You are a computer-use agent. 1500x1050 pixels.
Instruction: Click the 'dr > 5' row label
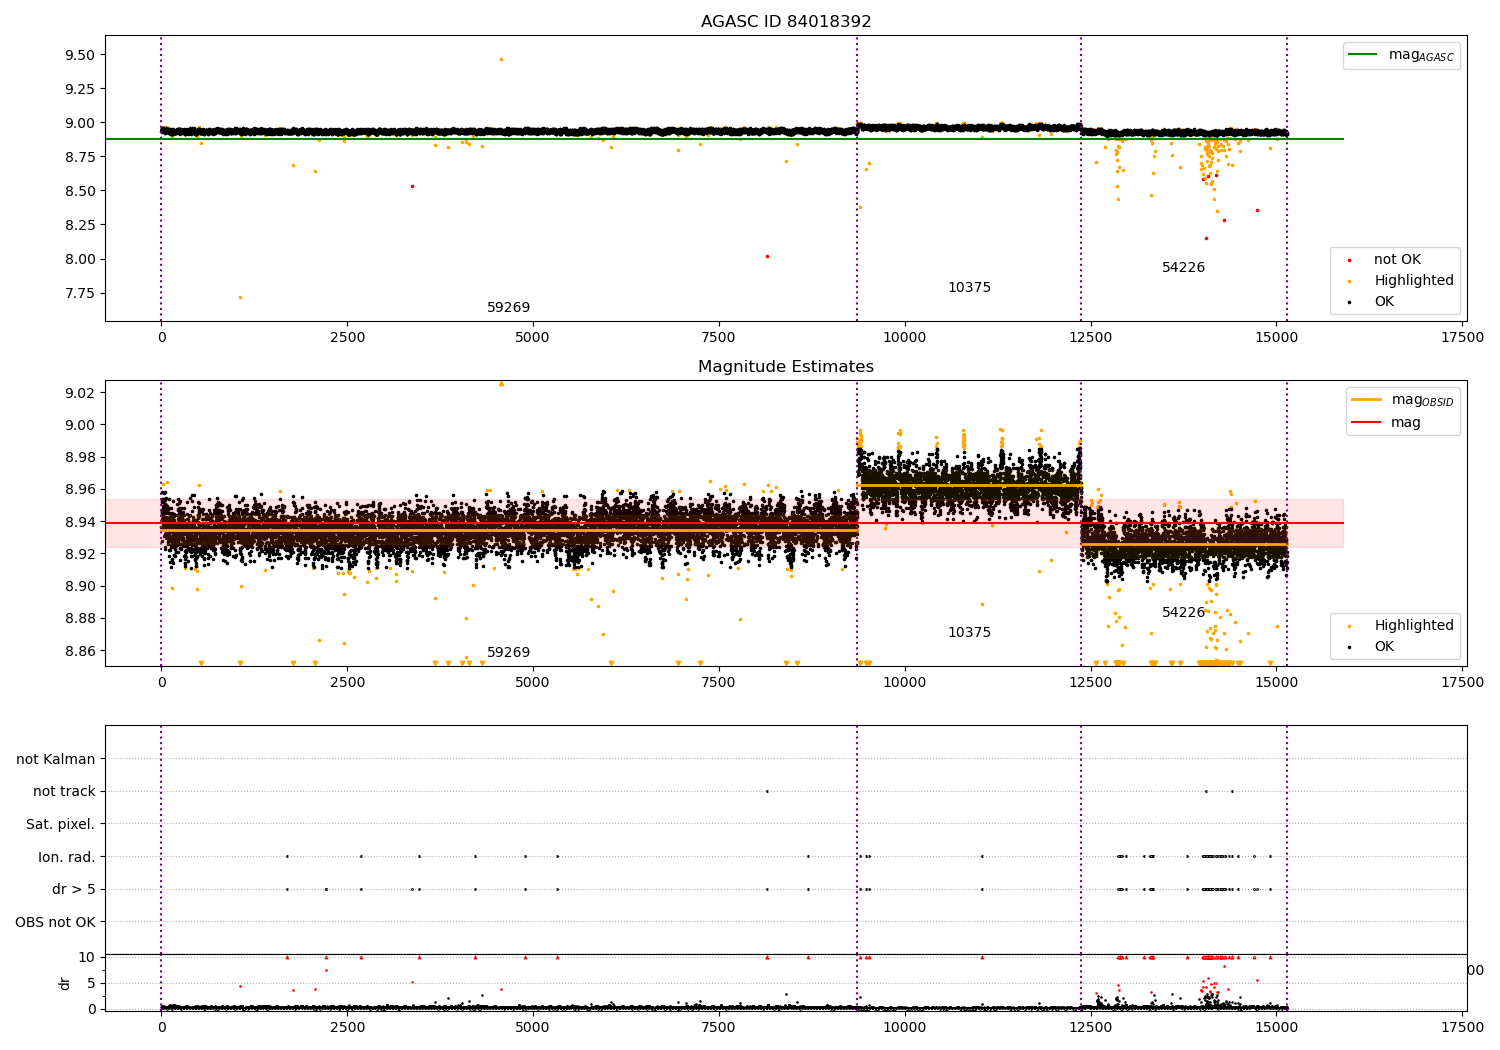pos(74,890)
